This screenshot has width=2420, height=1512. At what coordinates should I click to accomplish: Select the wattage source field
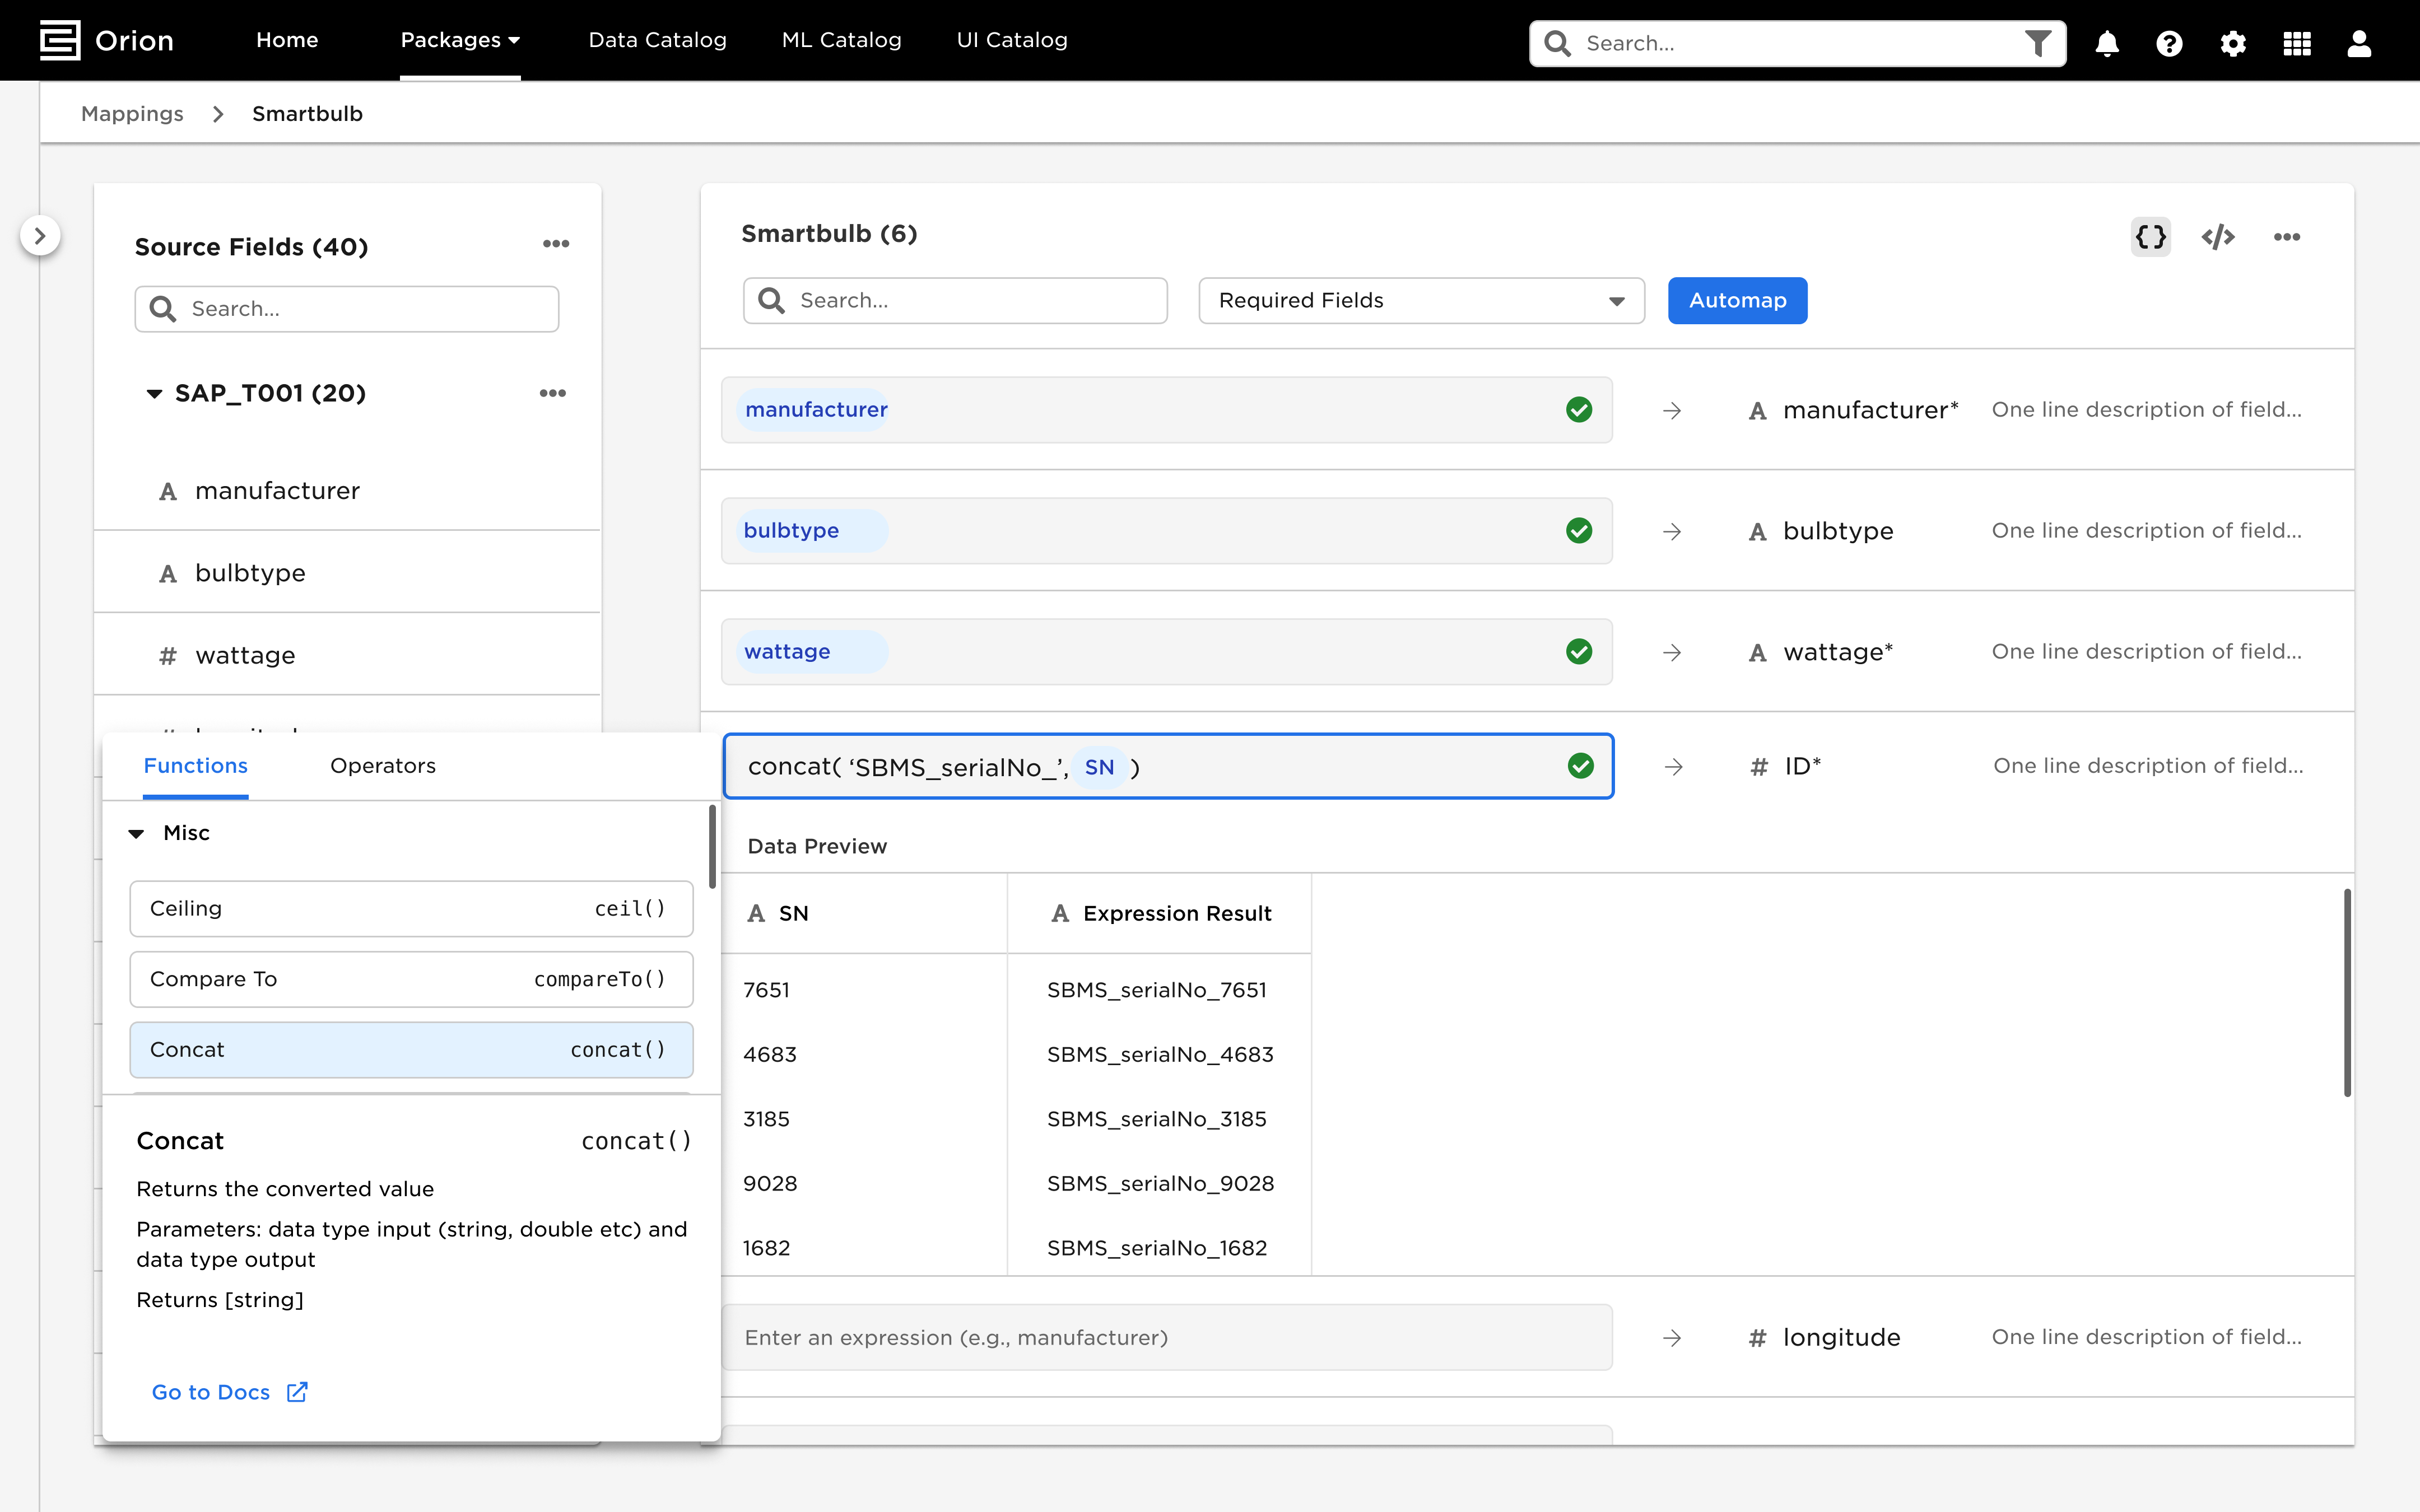pyautogui.click(x=347, y=655)
